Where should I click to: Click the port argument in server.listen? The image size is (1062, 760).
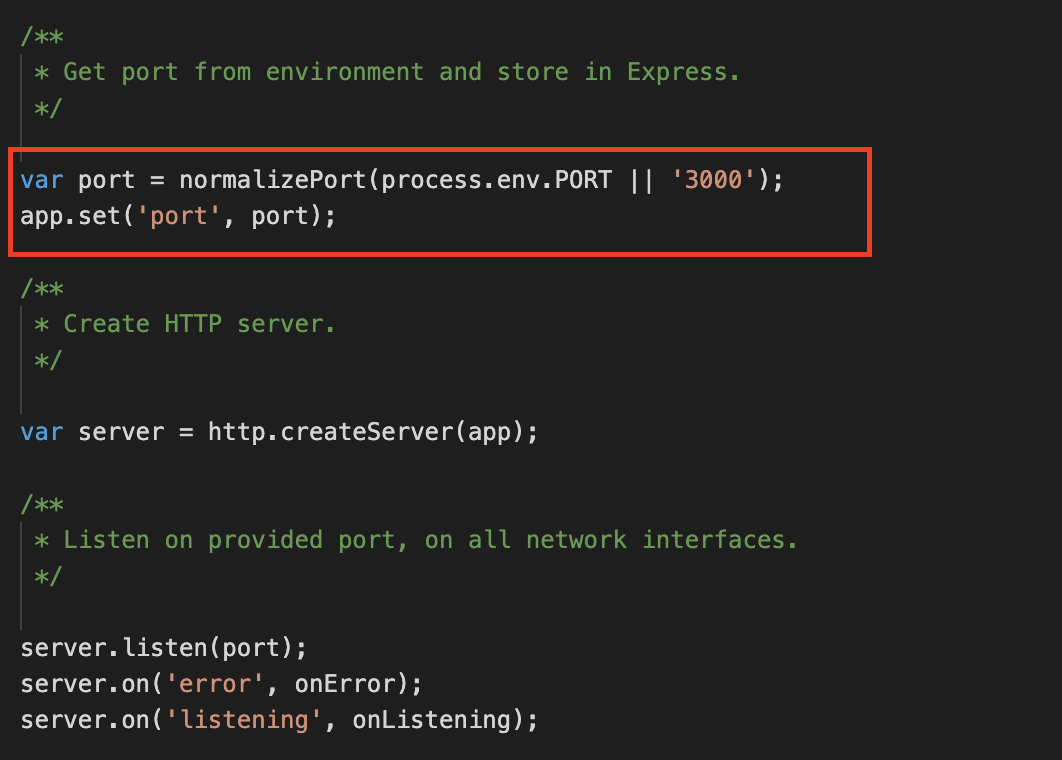tap(250, 648)
